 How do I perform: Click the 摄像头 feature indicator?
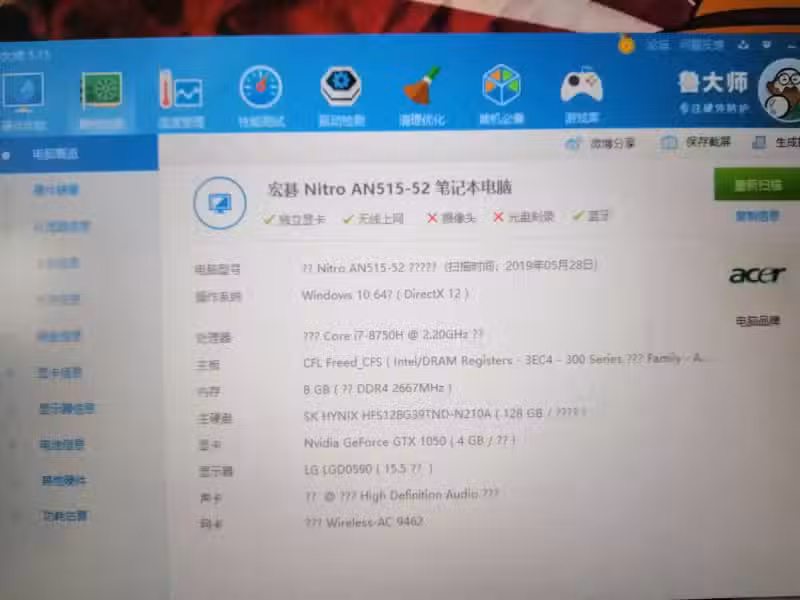451,218
